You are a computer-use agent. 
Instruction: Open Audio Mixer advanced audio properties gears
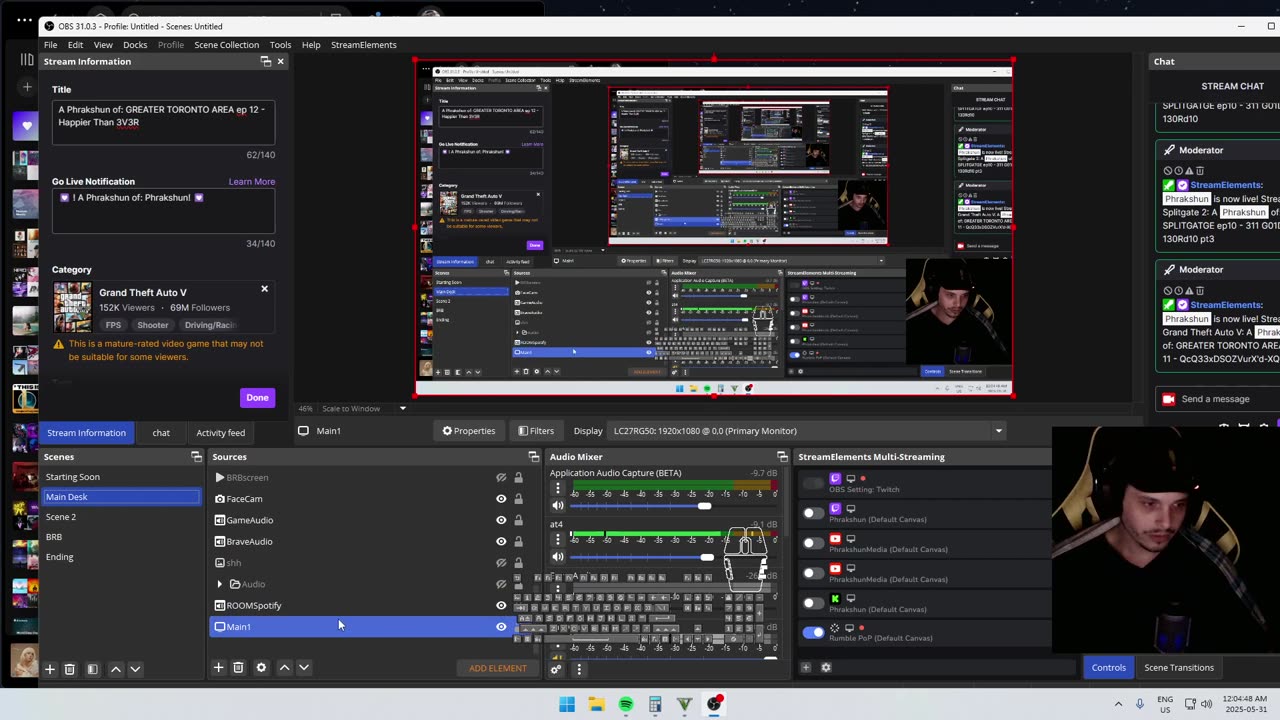[556, 669]
